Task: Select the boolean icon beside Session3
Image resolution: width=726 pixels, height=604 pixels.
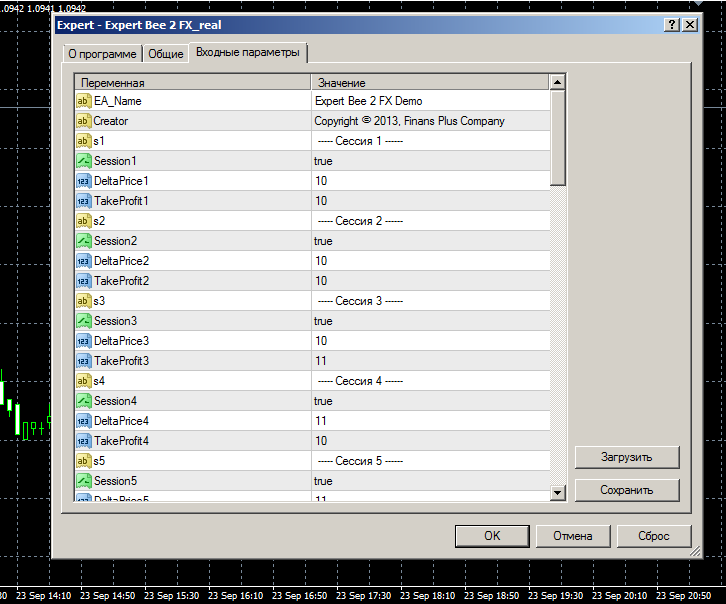Action: click(x=83, y=321)
